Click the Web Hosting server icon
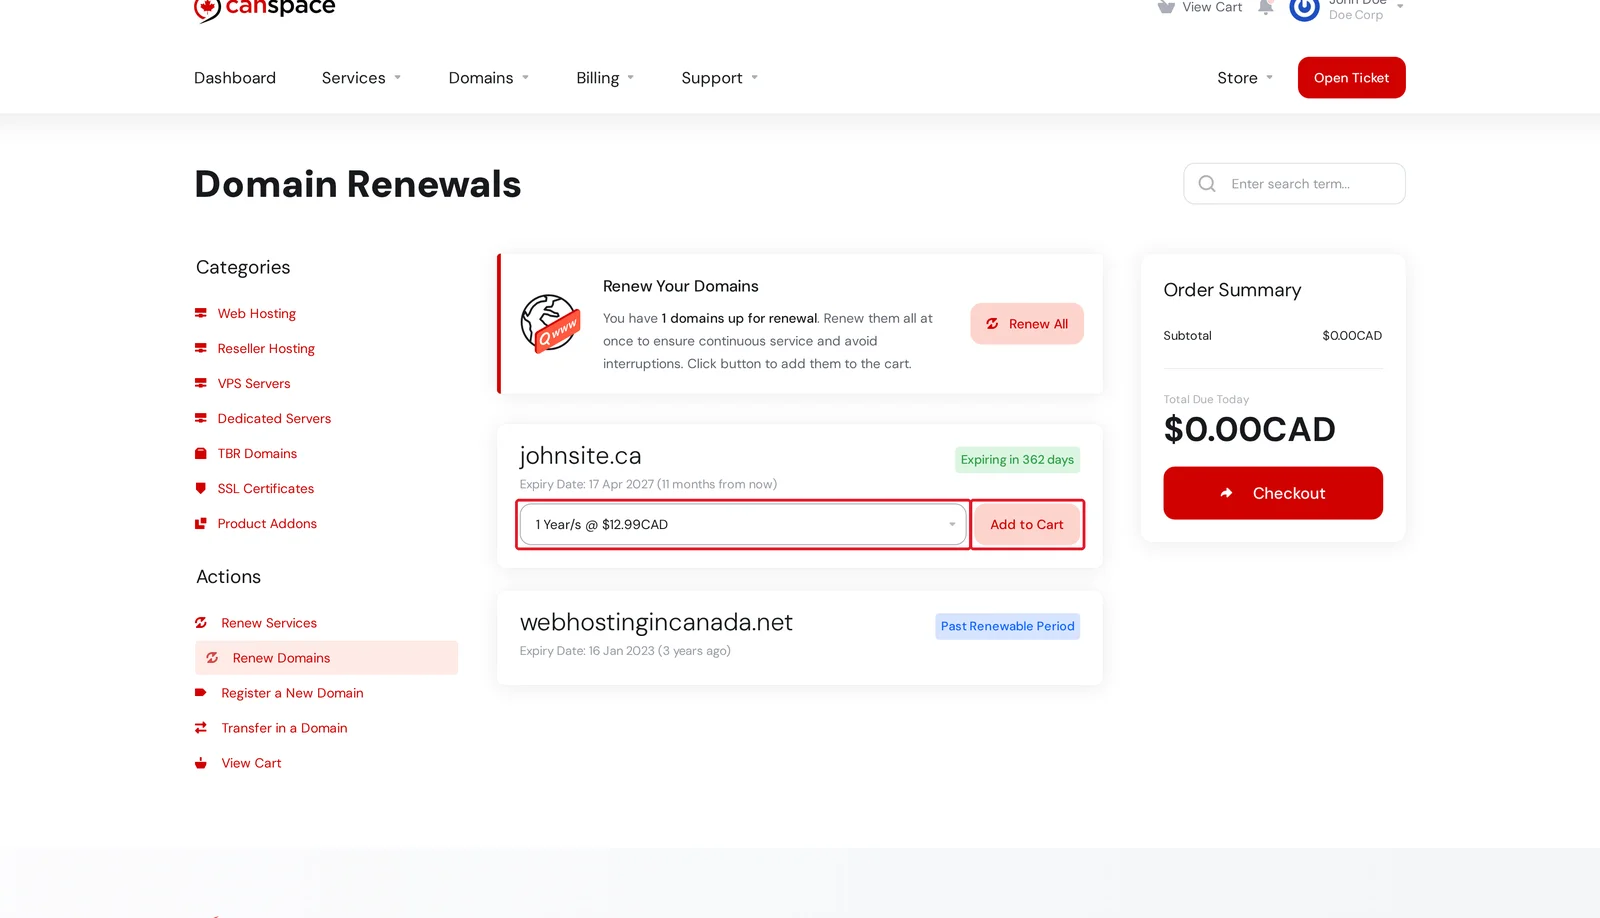The image size is (1600, 918). pyautogui.click(x=201, y=313)
